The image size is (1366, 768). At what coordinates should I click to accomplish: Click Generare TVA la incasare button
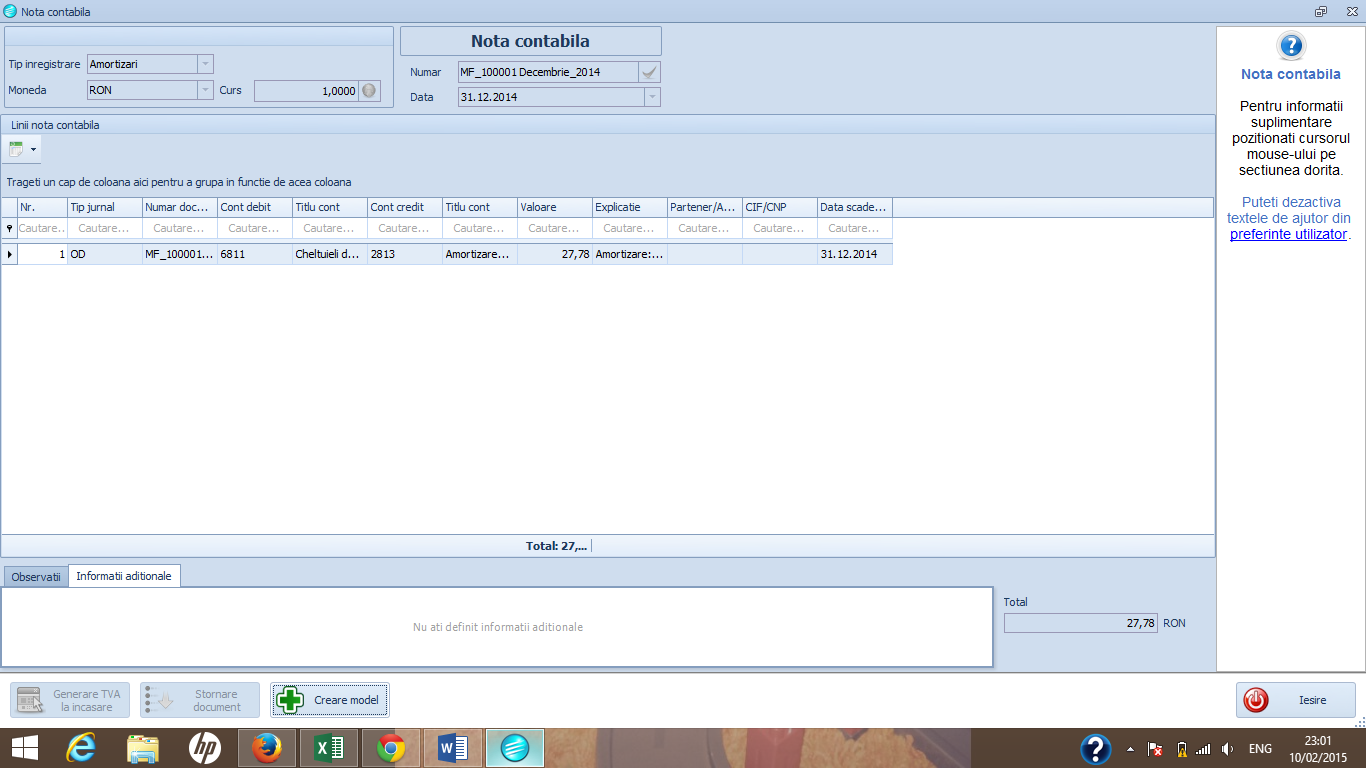tap(70, 700)
